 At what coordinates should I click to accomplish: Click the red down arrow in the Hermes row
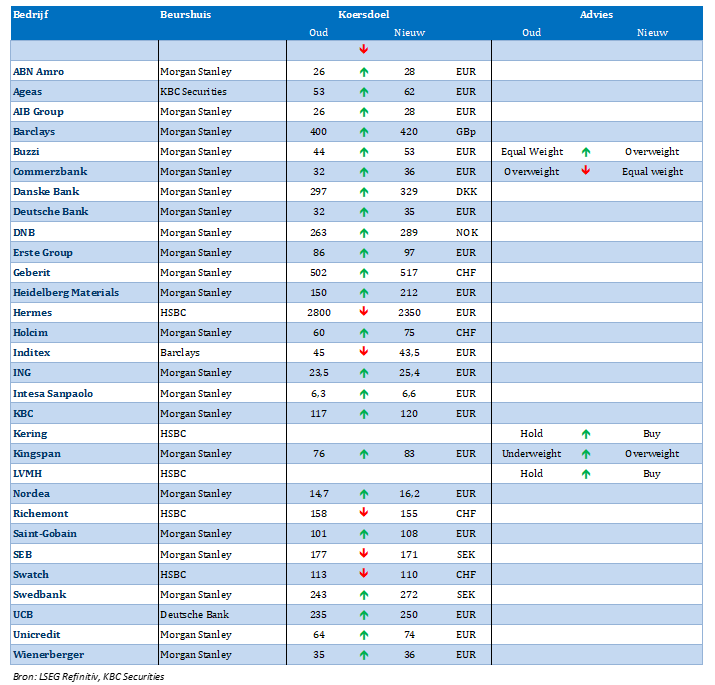click(x=363, y=312)
